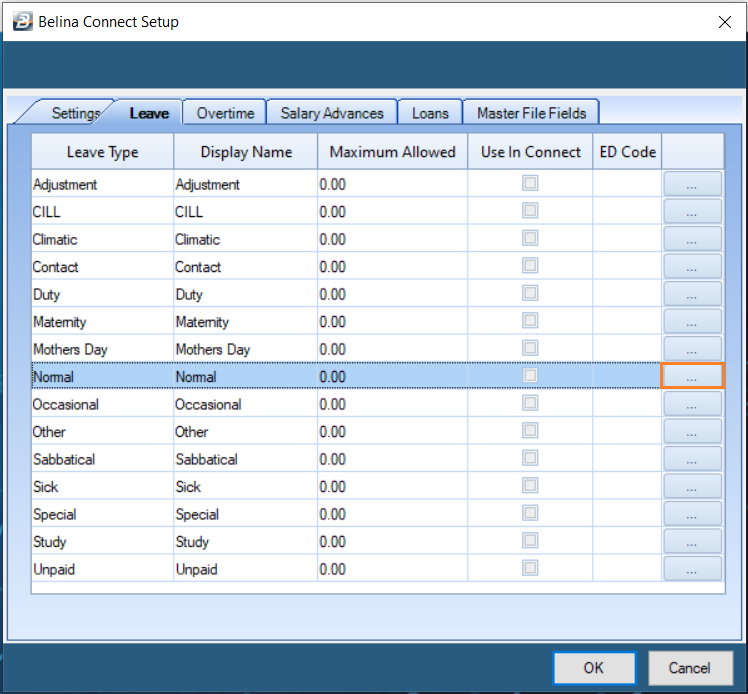Open ED Code lookup for Mothers Day
The width and height of the screenshot is (748, 694).
pyautogui.click(x=692, y=349)
